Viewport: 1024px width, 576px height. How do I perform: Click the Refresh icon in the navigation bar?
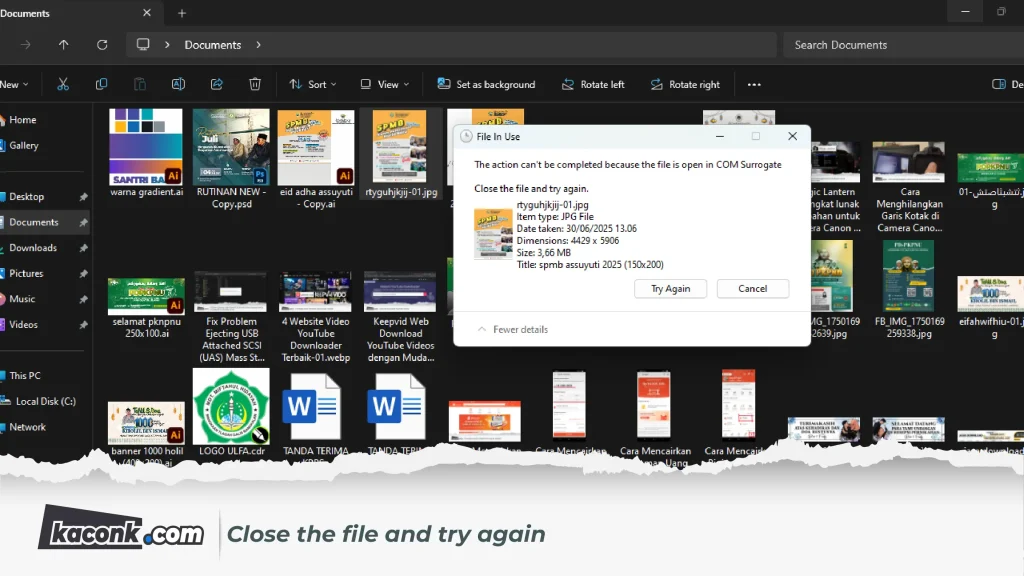(101, 44)
